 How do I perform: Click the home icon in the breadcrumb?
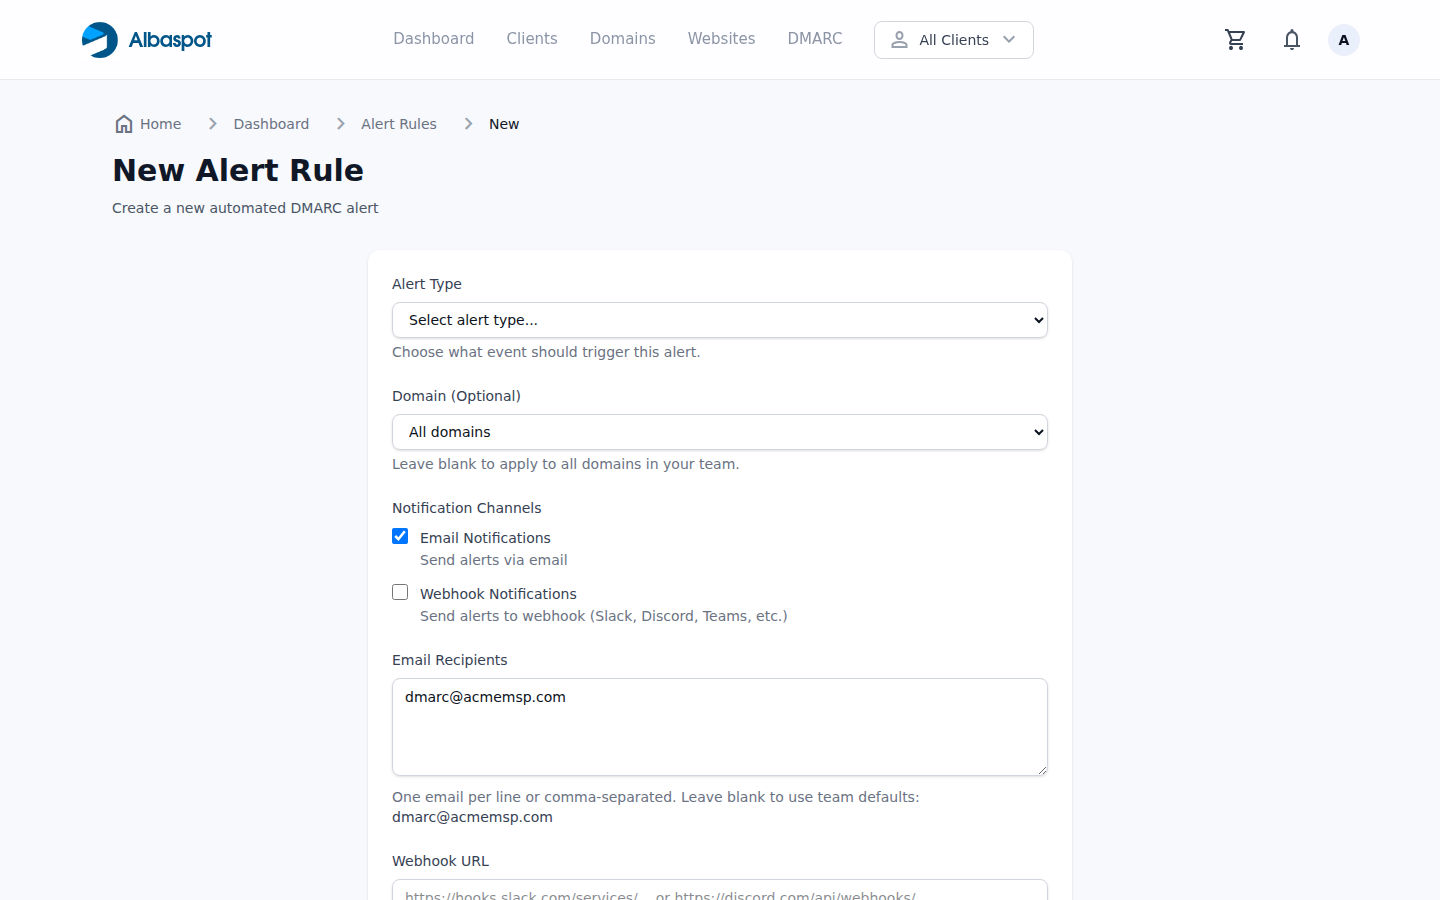click(122, 123)
